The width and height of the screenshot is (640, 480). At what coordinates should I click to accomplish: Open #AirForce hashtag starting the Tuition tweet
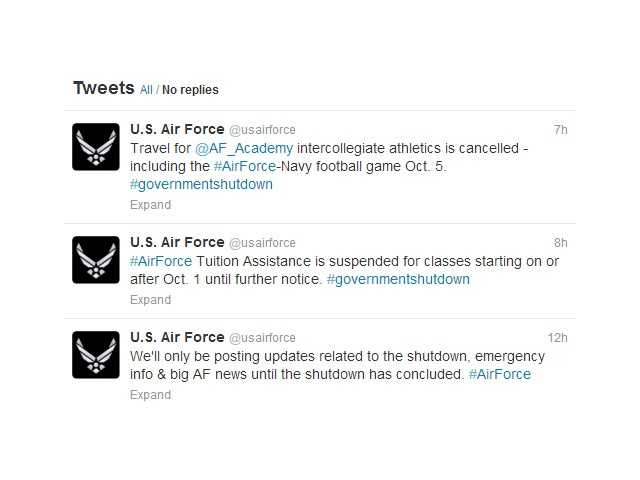(x=161, y=261)
